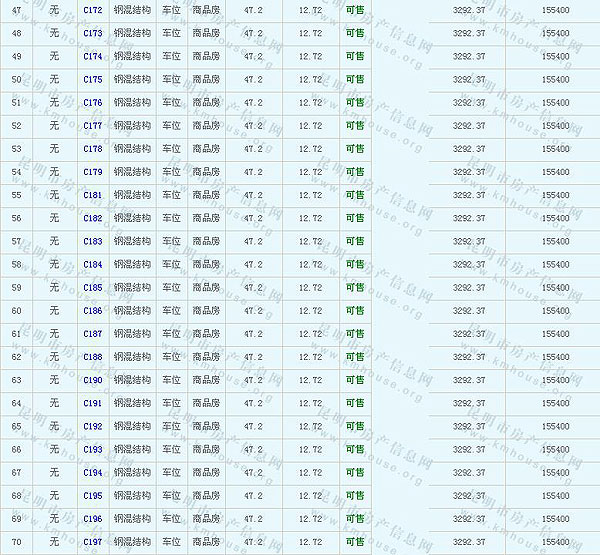Screen dimensions: 600x555
Task: Click the C195 unit link
Action: [93, 496]
